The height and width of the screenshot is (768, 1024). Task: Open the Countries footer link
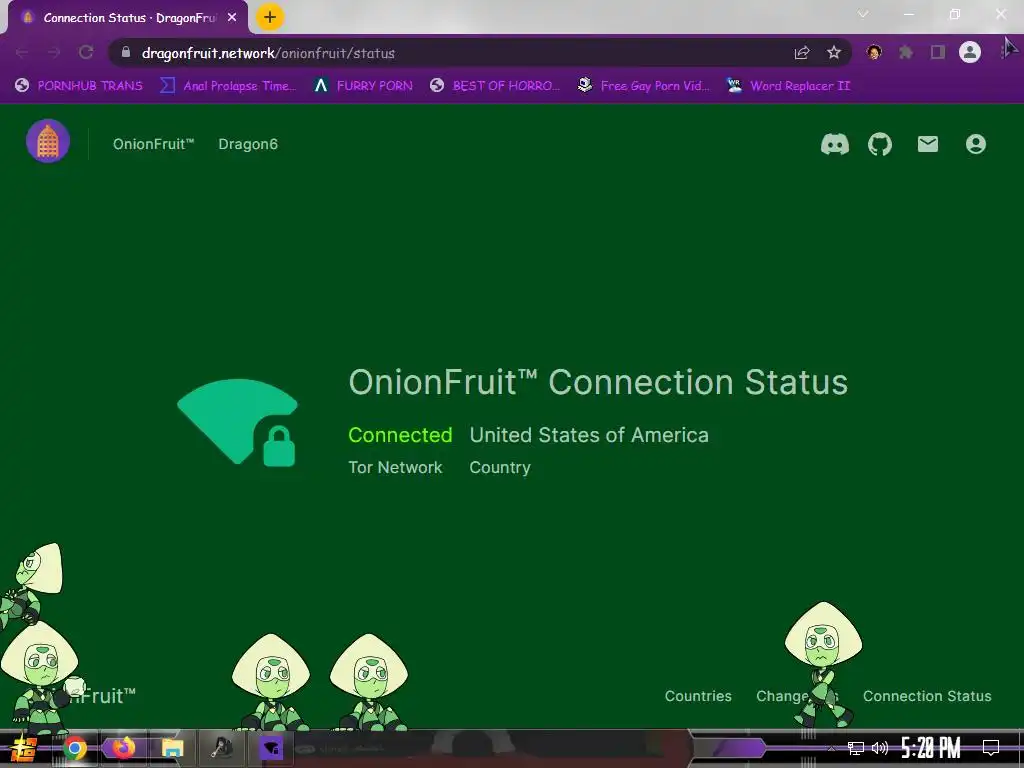point(698,696)
